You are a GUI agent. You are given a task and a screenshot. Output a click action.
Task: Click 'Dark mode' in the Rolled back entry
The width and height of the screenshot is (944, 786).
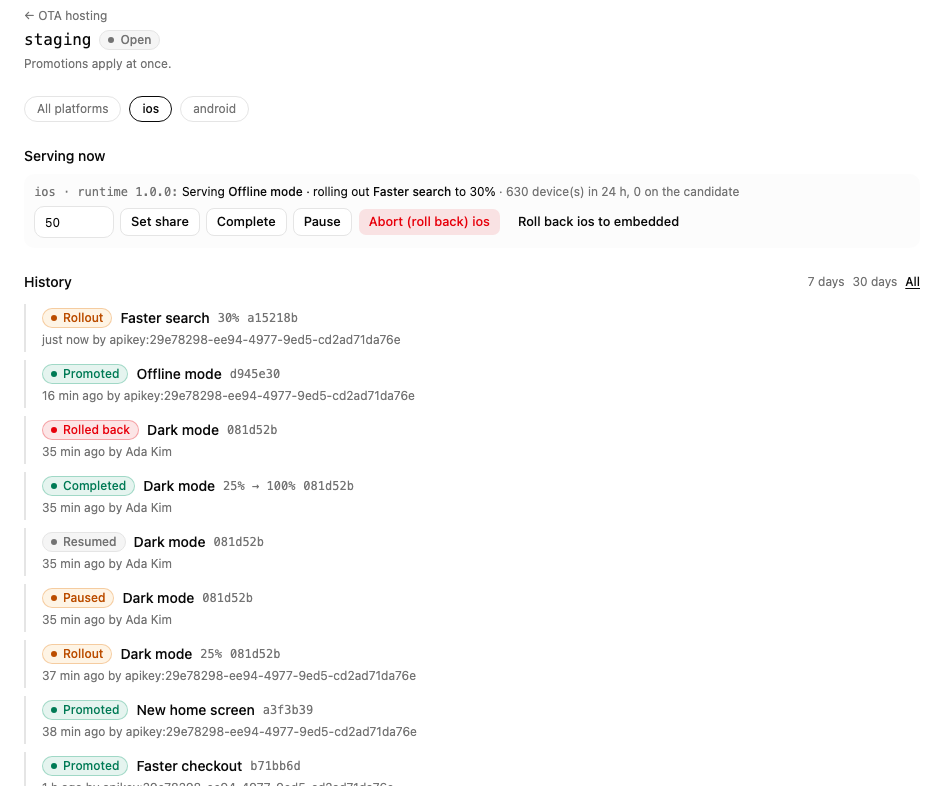pyautogui.click(x=183, y=430)
